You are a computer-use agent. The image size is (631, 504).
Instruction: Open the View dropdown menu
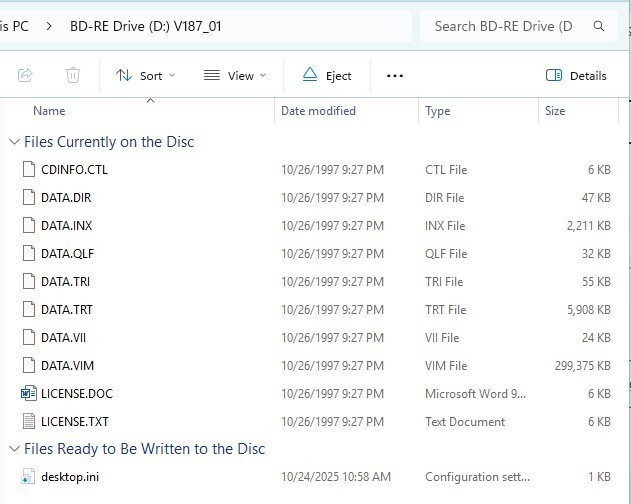click(x=235, y=75)
